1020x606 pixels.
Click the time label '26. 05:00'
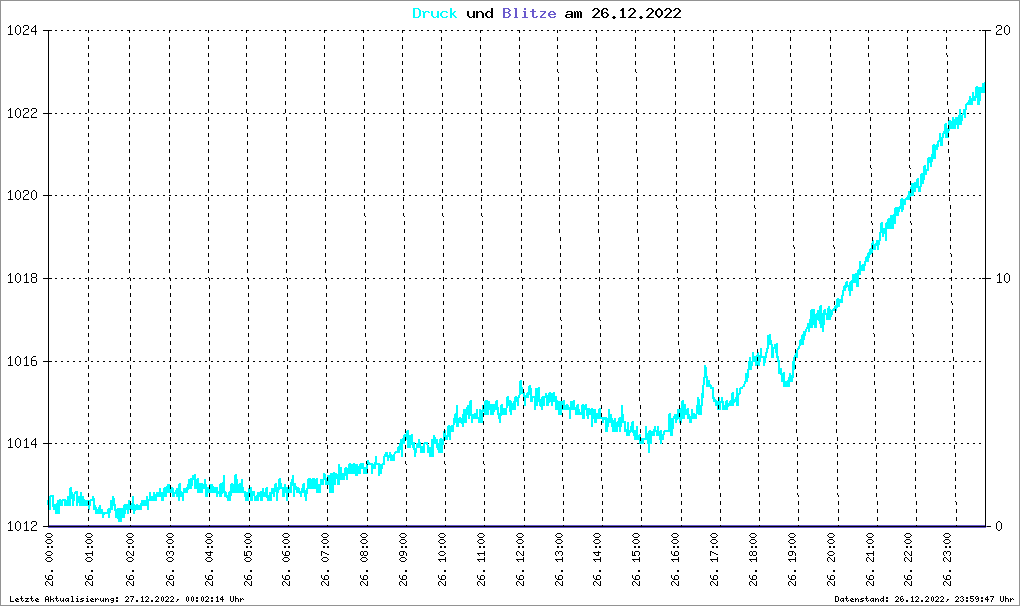pyautogui.click(x=248, y=559)
